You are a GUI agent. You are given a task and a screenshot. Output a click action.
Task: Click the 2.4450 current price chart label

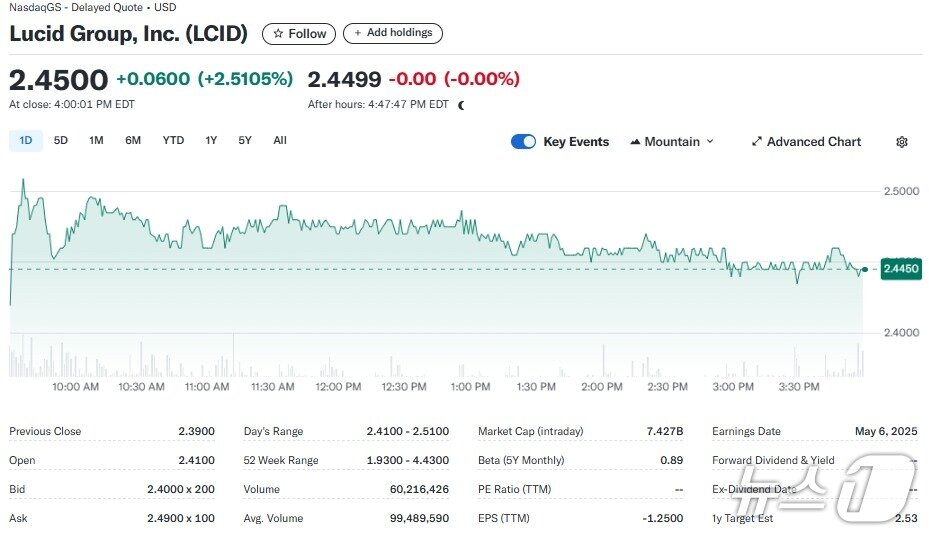(x=901, y=269)
